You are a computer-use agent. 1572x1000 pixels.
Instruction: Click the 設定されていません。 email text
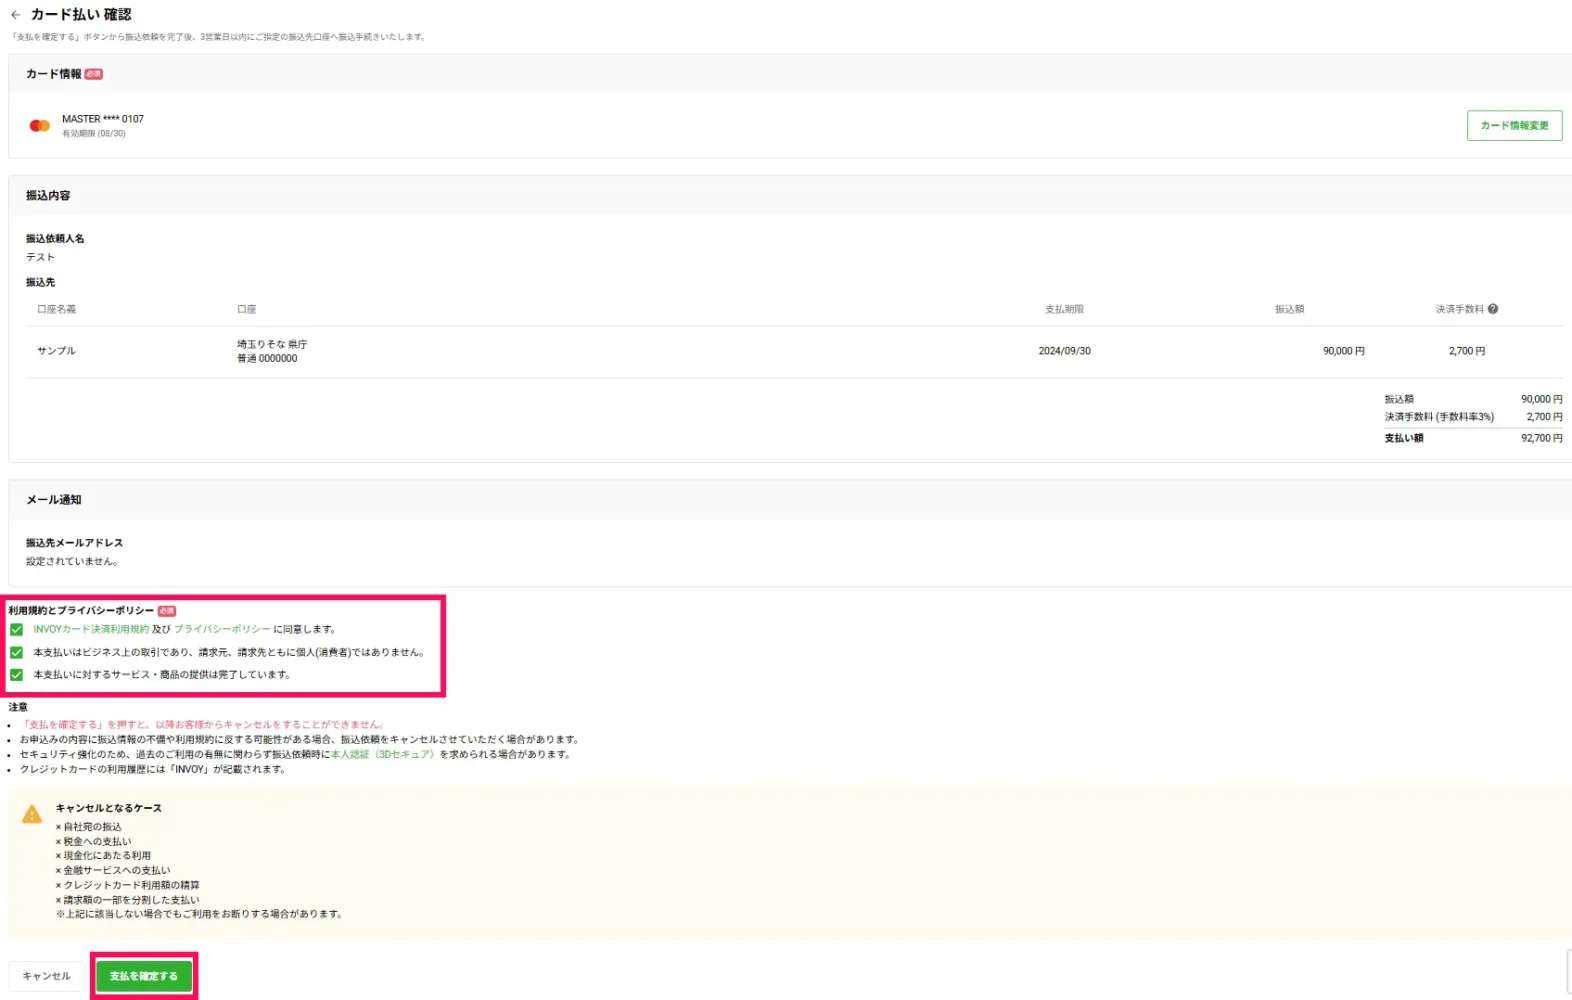(72, 562)
